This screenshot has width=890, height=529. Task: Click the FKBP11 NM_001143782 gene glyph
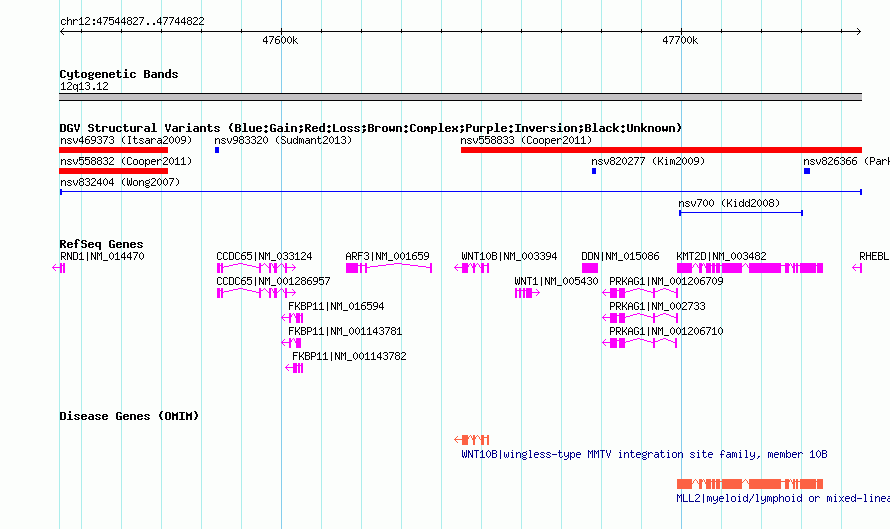coord(294,368)
